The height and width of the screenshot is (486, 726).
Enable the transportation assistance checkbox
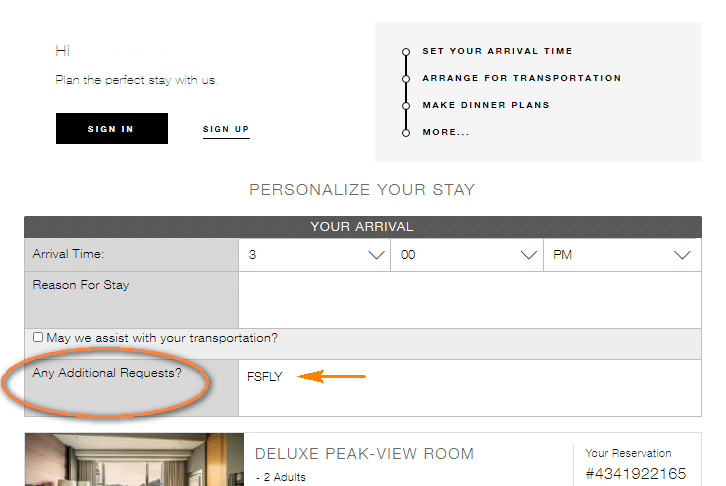tap(38, 337)
